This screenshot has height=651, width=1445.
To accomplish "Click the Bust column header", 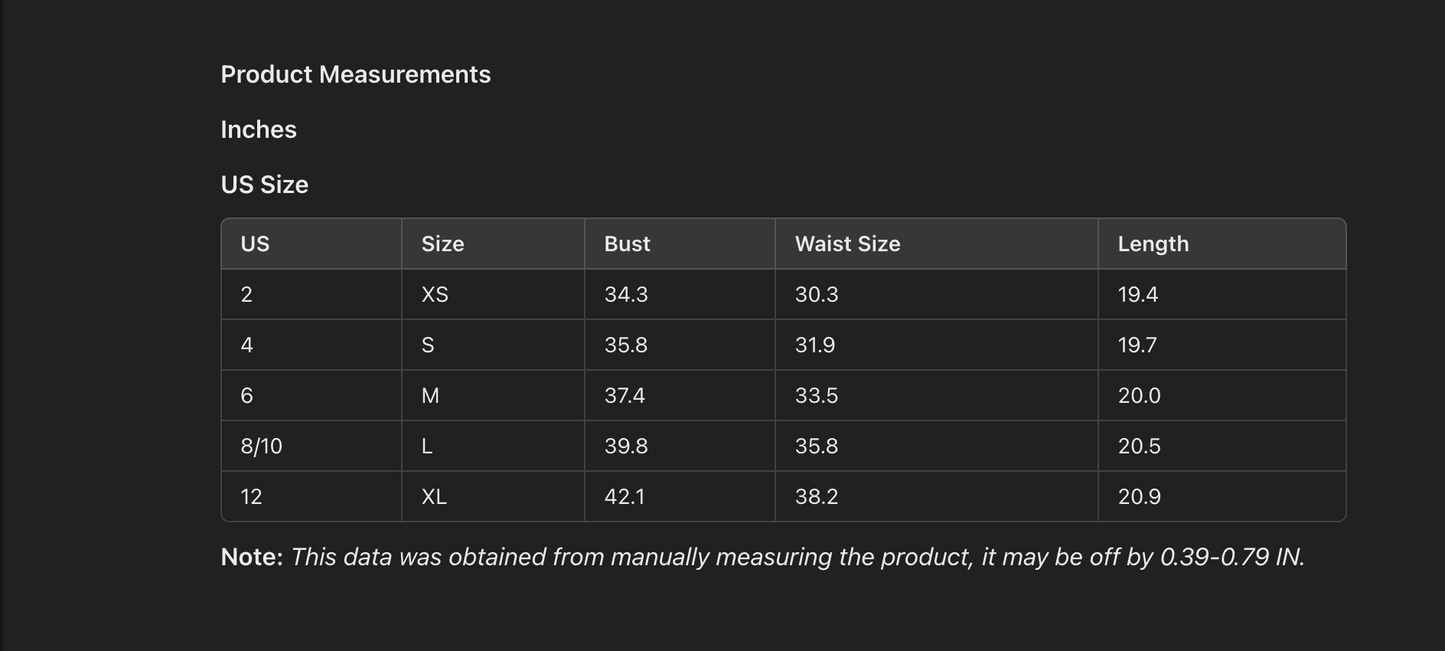I will click(x=627, y=244).
